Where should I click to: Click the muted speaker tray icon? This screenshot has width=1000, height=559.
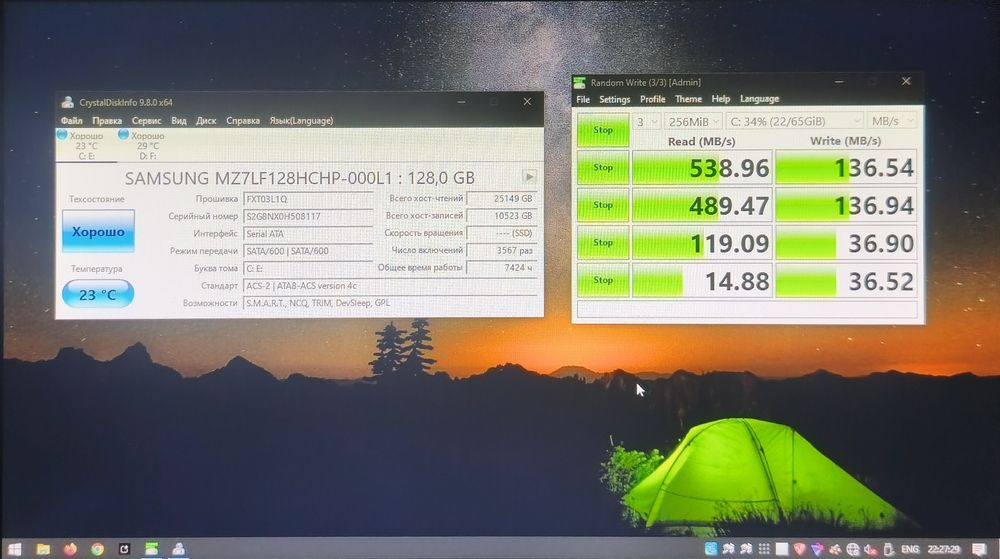pyautogui.click(x=871, y=549)
